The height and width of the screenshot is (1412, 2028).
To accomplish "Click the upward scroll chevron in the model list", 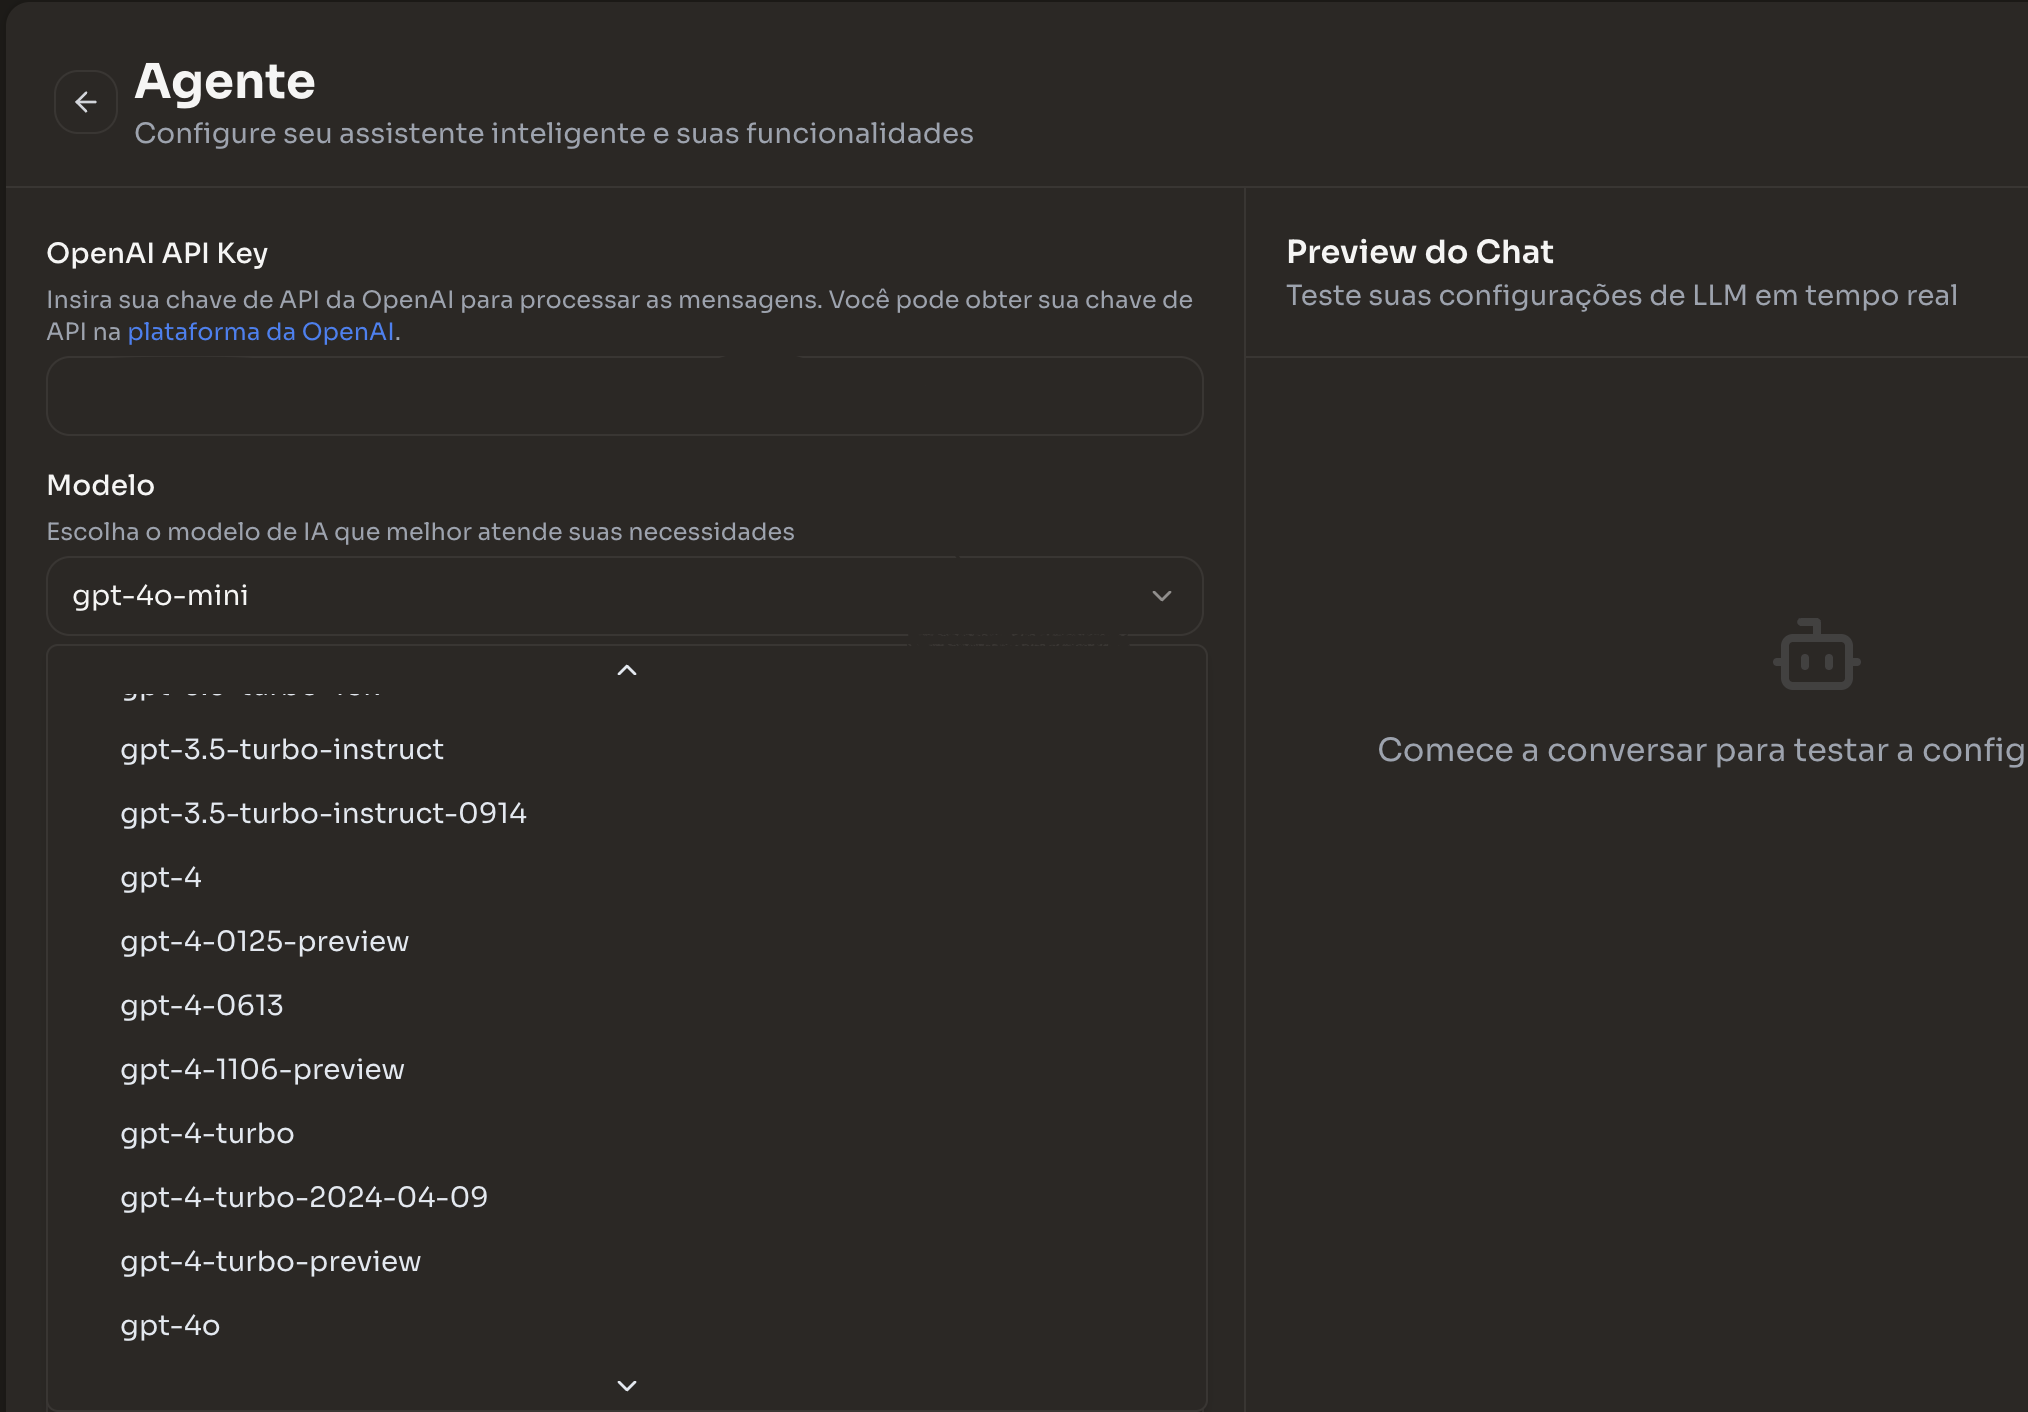I will (x=626, y=670).
